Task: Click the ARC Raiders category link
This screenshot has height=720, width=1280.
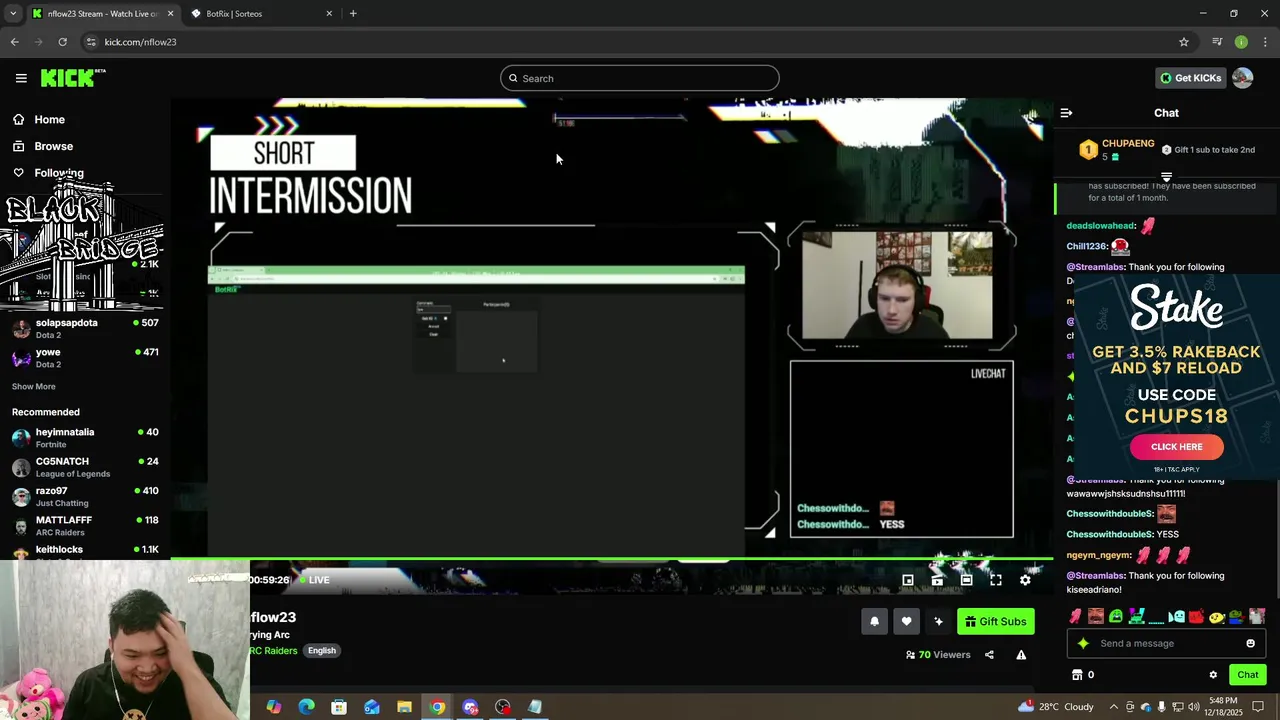Action: pos(274,651)
